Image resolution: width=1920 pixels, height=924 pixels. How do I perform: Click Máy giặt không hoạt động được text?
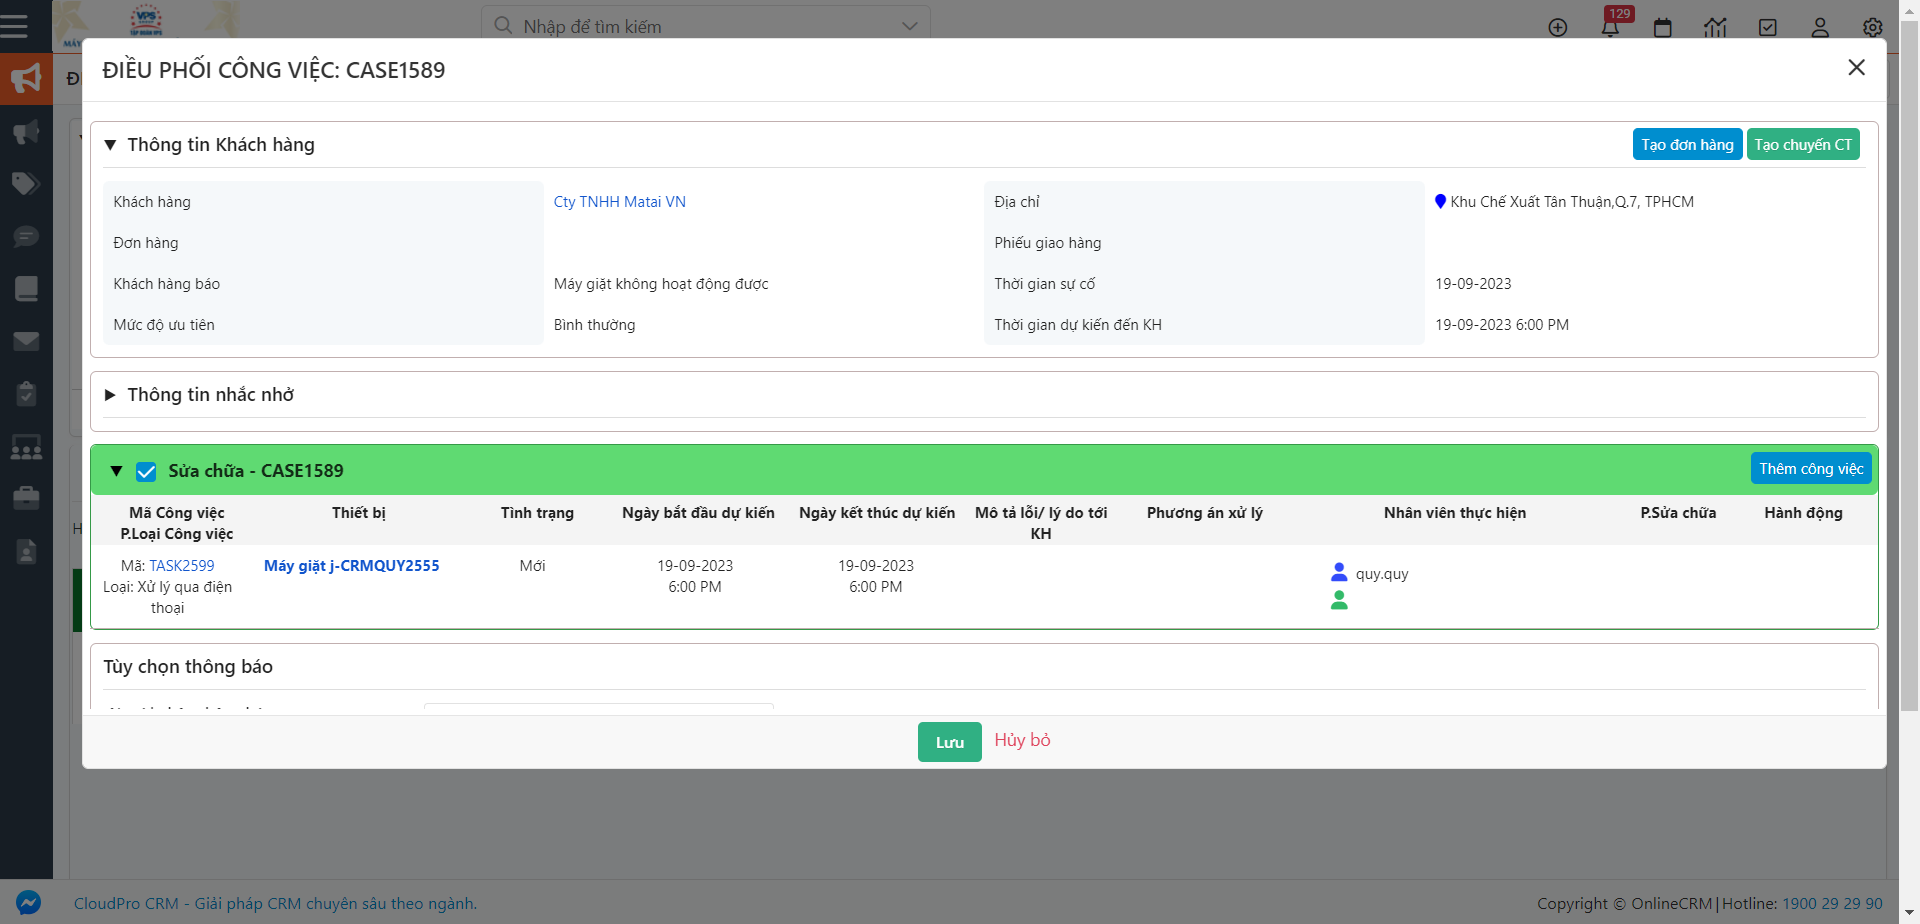(x=661, y=284)
